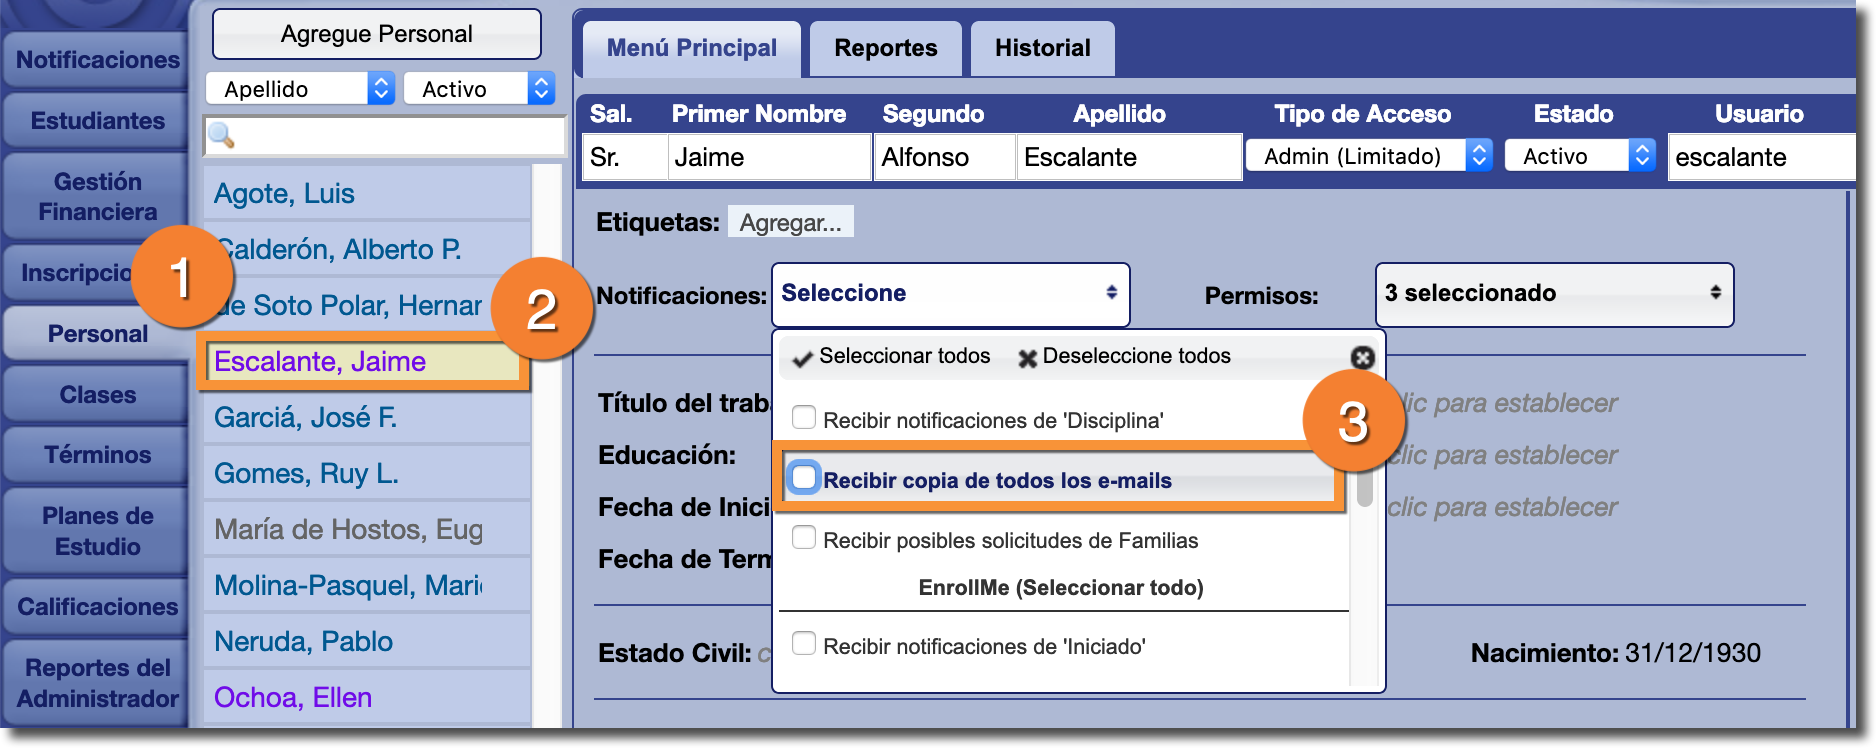The height and width of the screenshot is (748, 1876).
Task: Switch to the Reportes tab
Action: [885, 48]
